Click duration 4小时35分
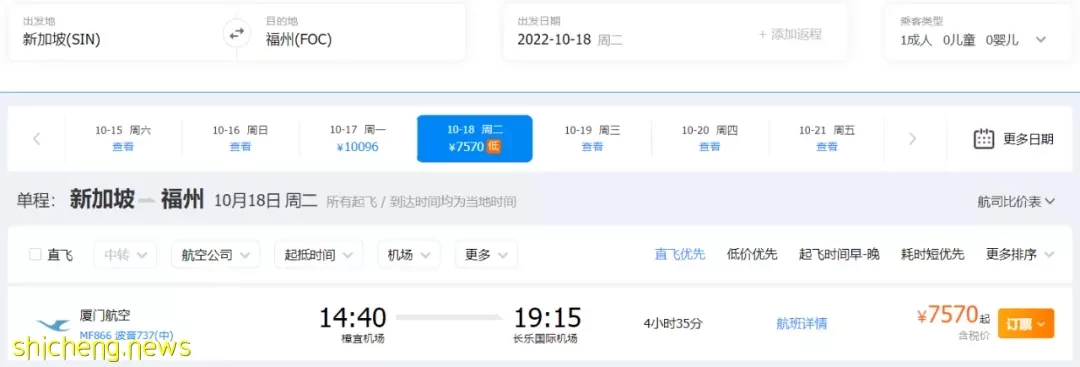 tap(672, 324)
